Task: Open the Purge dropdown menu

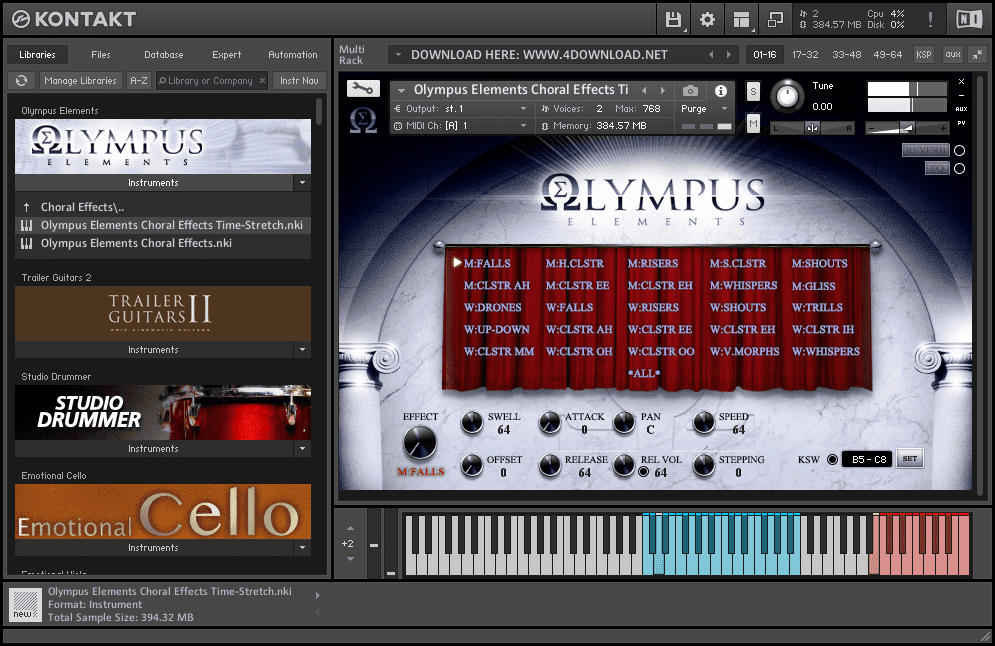Action: 704,109
